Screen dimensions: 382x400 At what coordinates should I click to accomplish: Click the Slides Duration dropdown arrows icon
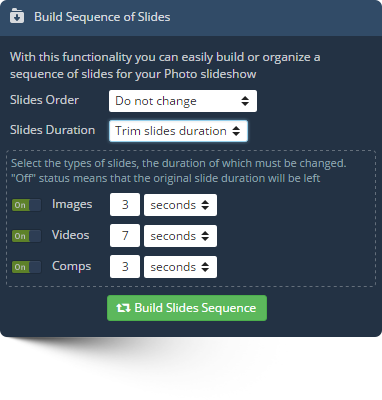pos(236,131)
